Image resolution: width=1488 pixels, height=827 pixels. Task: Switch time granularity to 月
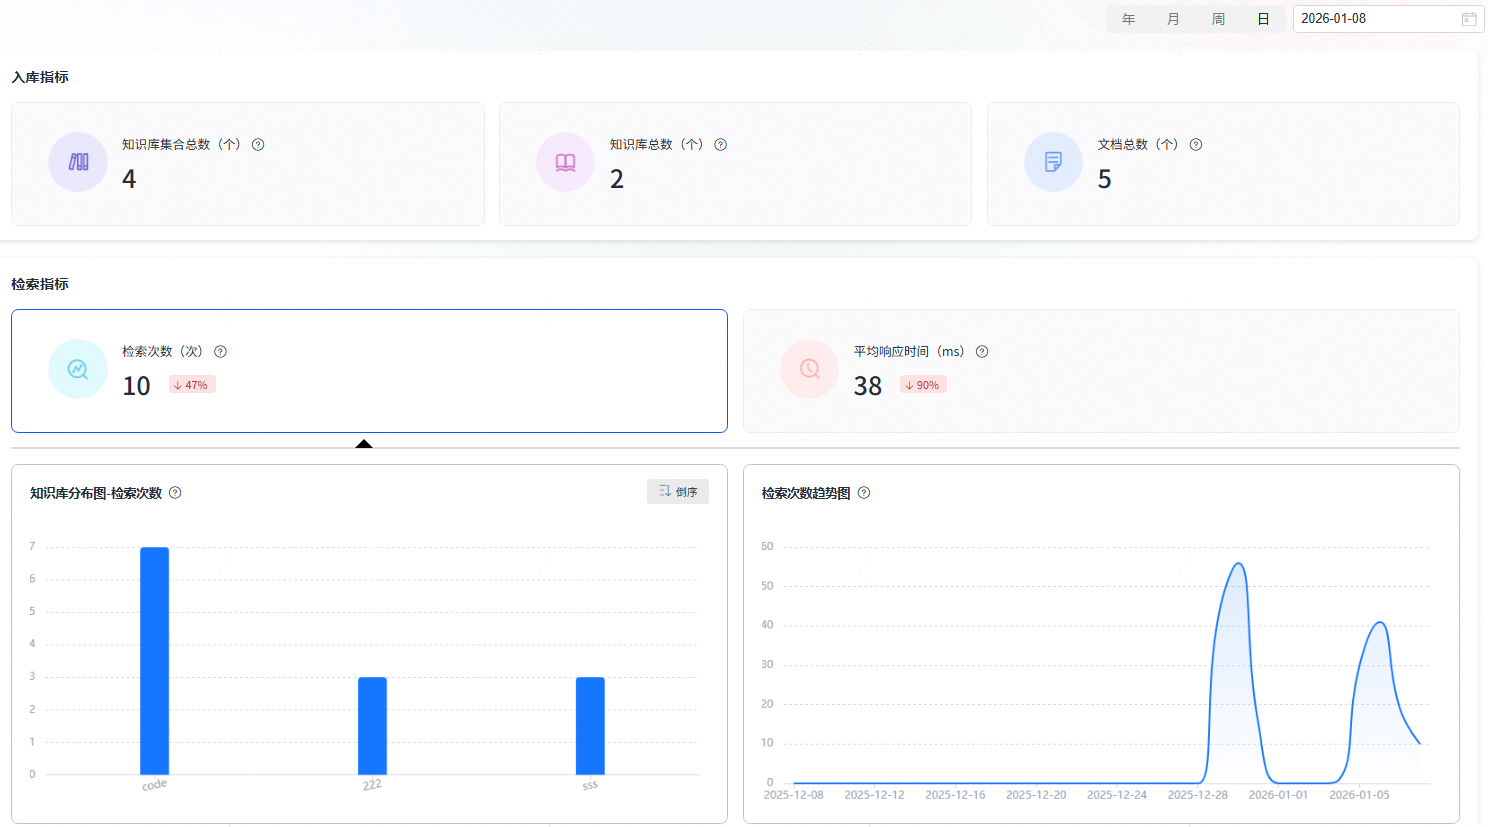pyautogui.click(x=1173, y=19)
